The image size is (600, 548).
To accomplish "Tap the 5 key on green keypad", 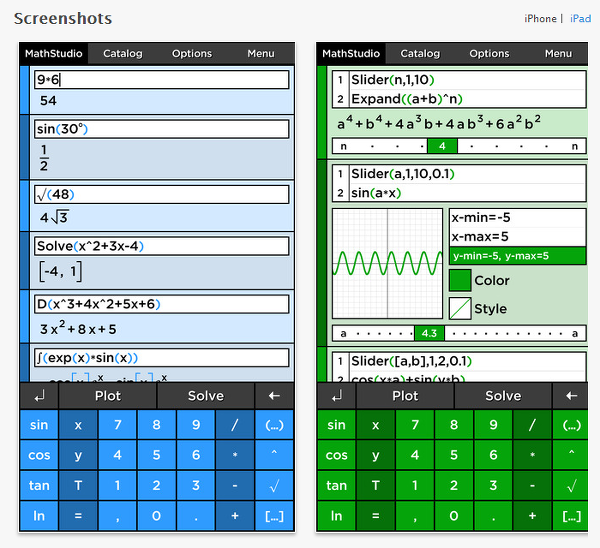I will pyautogui.click(x=454, y=455).
